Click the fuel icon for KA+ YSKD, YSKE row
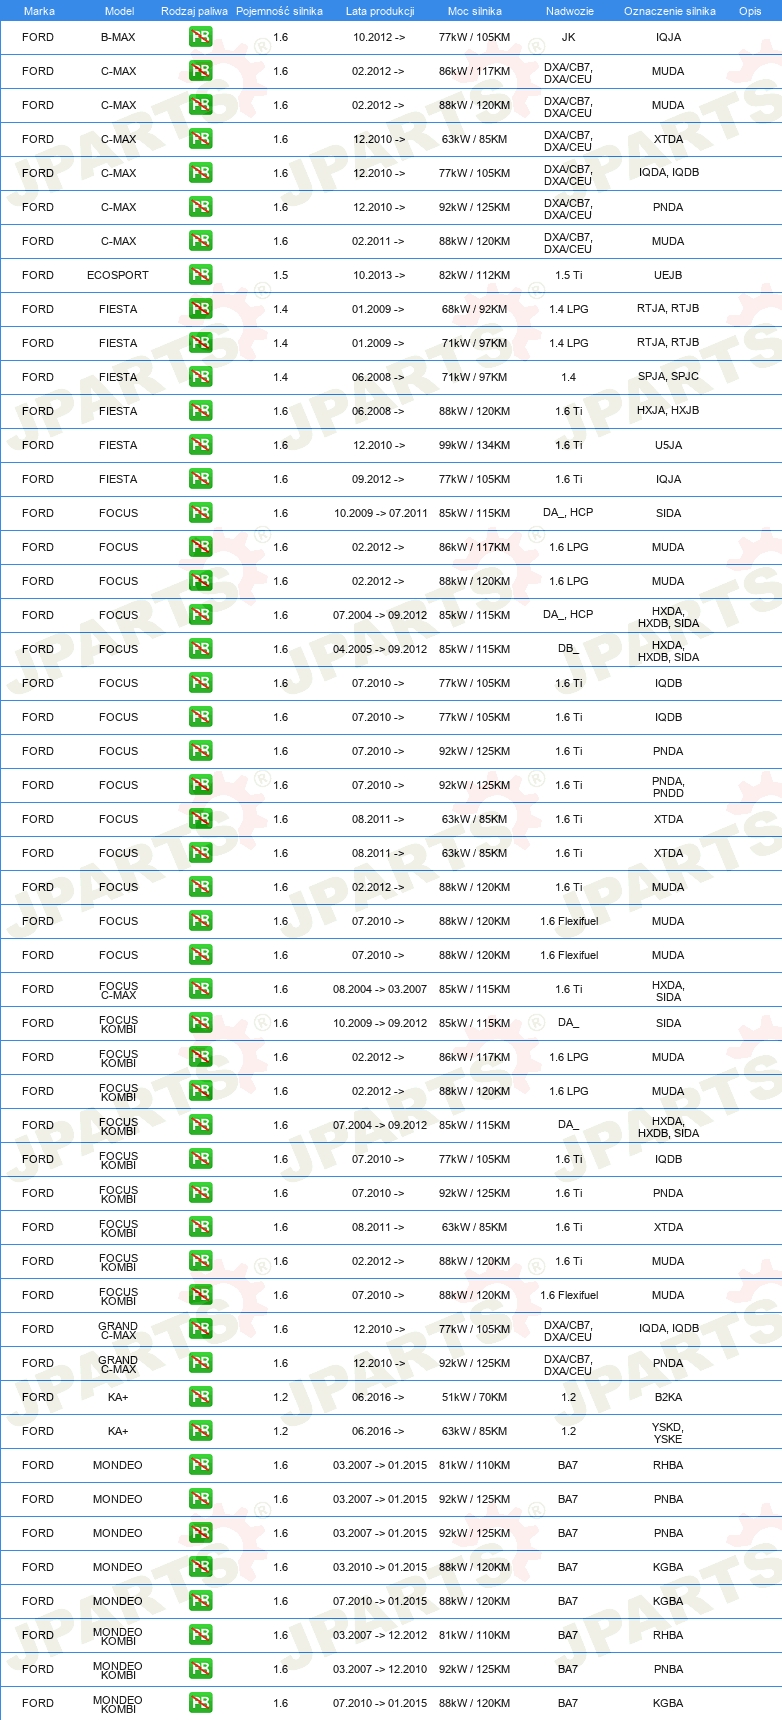 200,1431
